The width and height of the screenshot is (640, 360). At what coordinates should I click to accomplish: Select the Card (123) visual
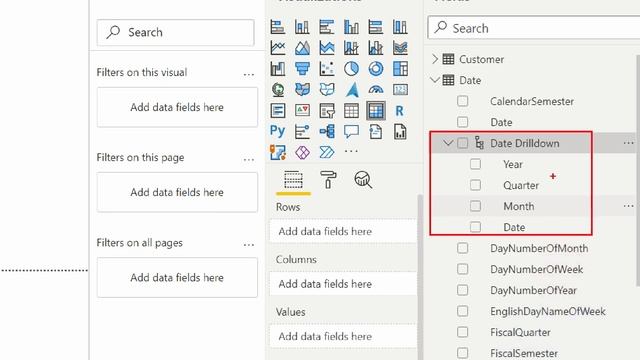click(x=400, y=89)
